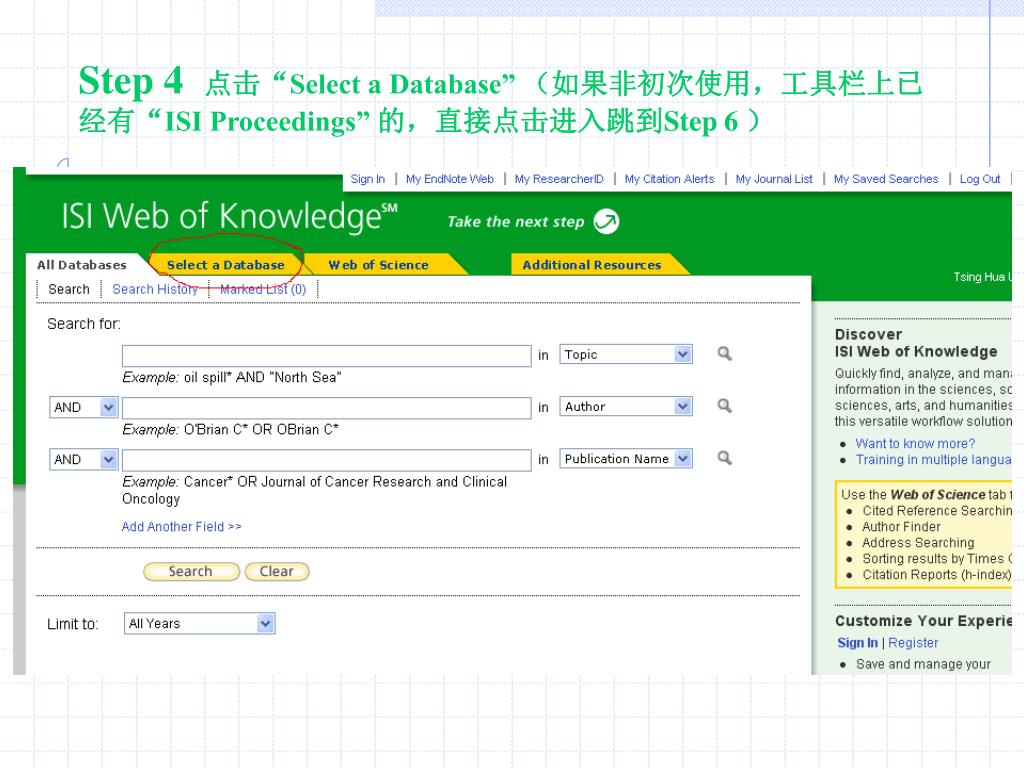Click the Topic field search magnifier icon

pyautogui.click(x=724, y=354)
